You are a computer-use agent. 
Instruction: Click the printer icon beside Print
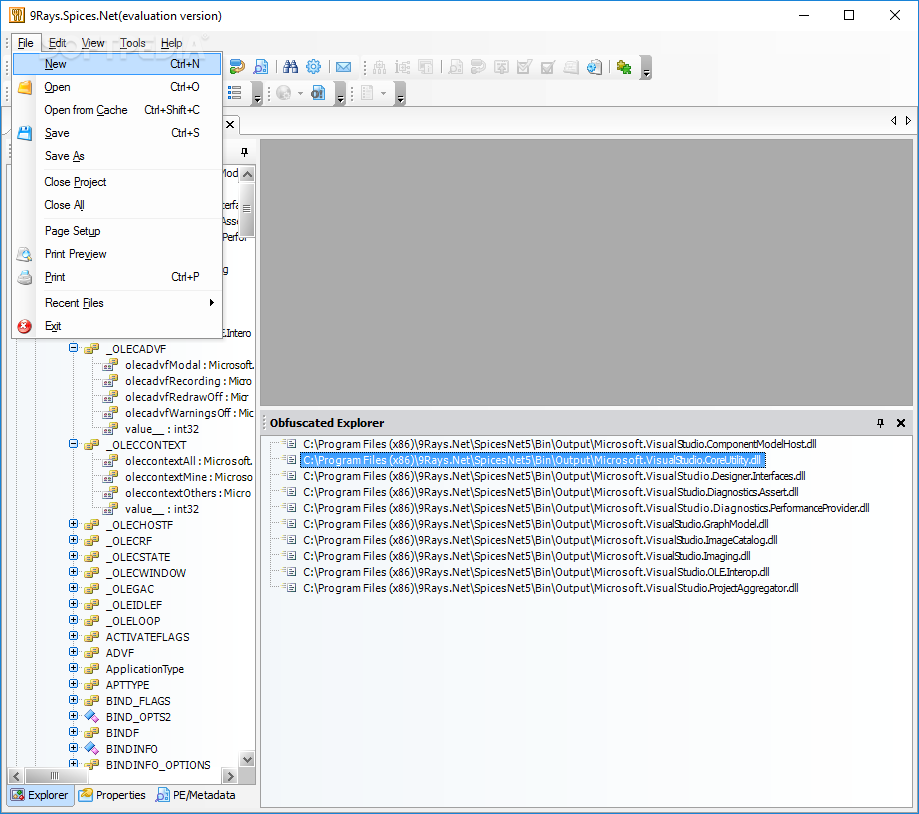[x=25, y=277]
